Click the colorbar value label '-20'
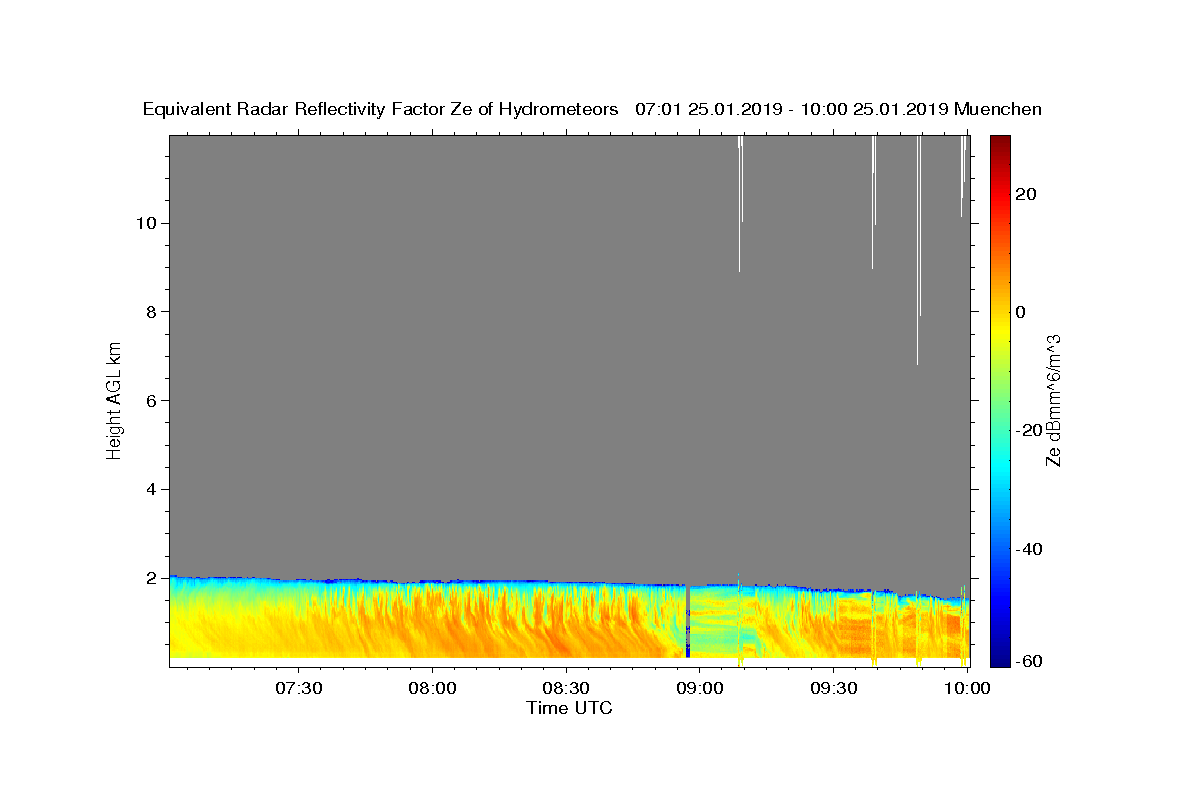The width and height of the screenshot is (1200, 800). pos(1029,430)
